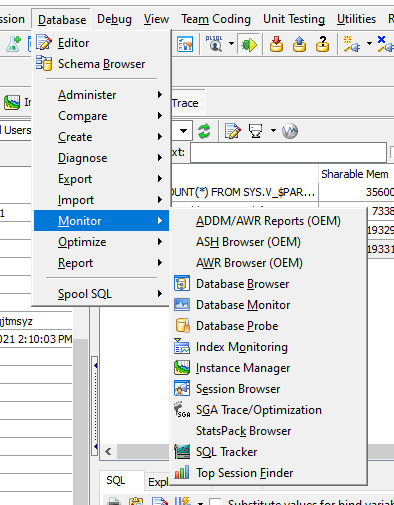The width and height of the screenshot is (394, 505).
Task: Open SGA Trace/Optimization
Action: [x=269, y=410]
